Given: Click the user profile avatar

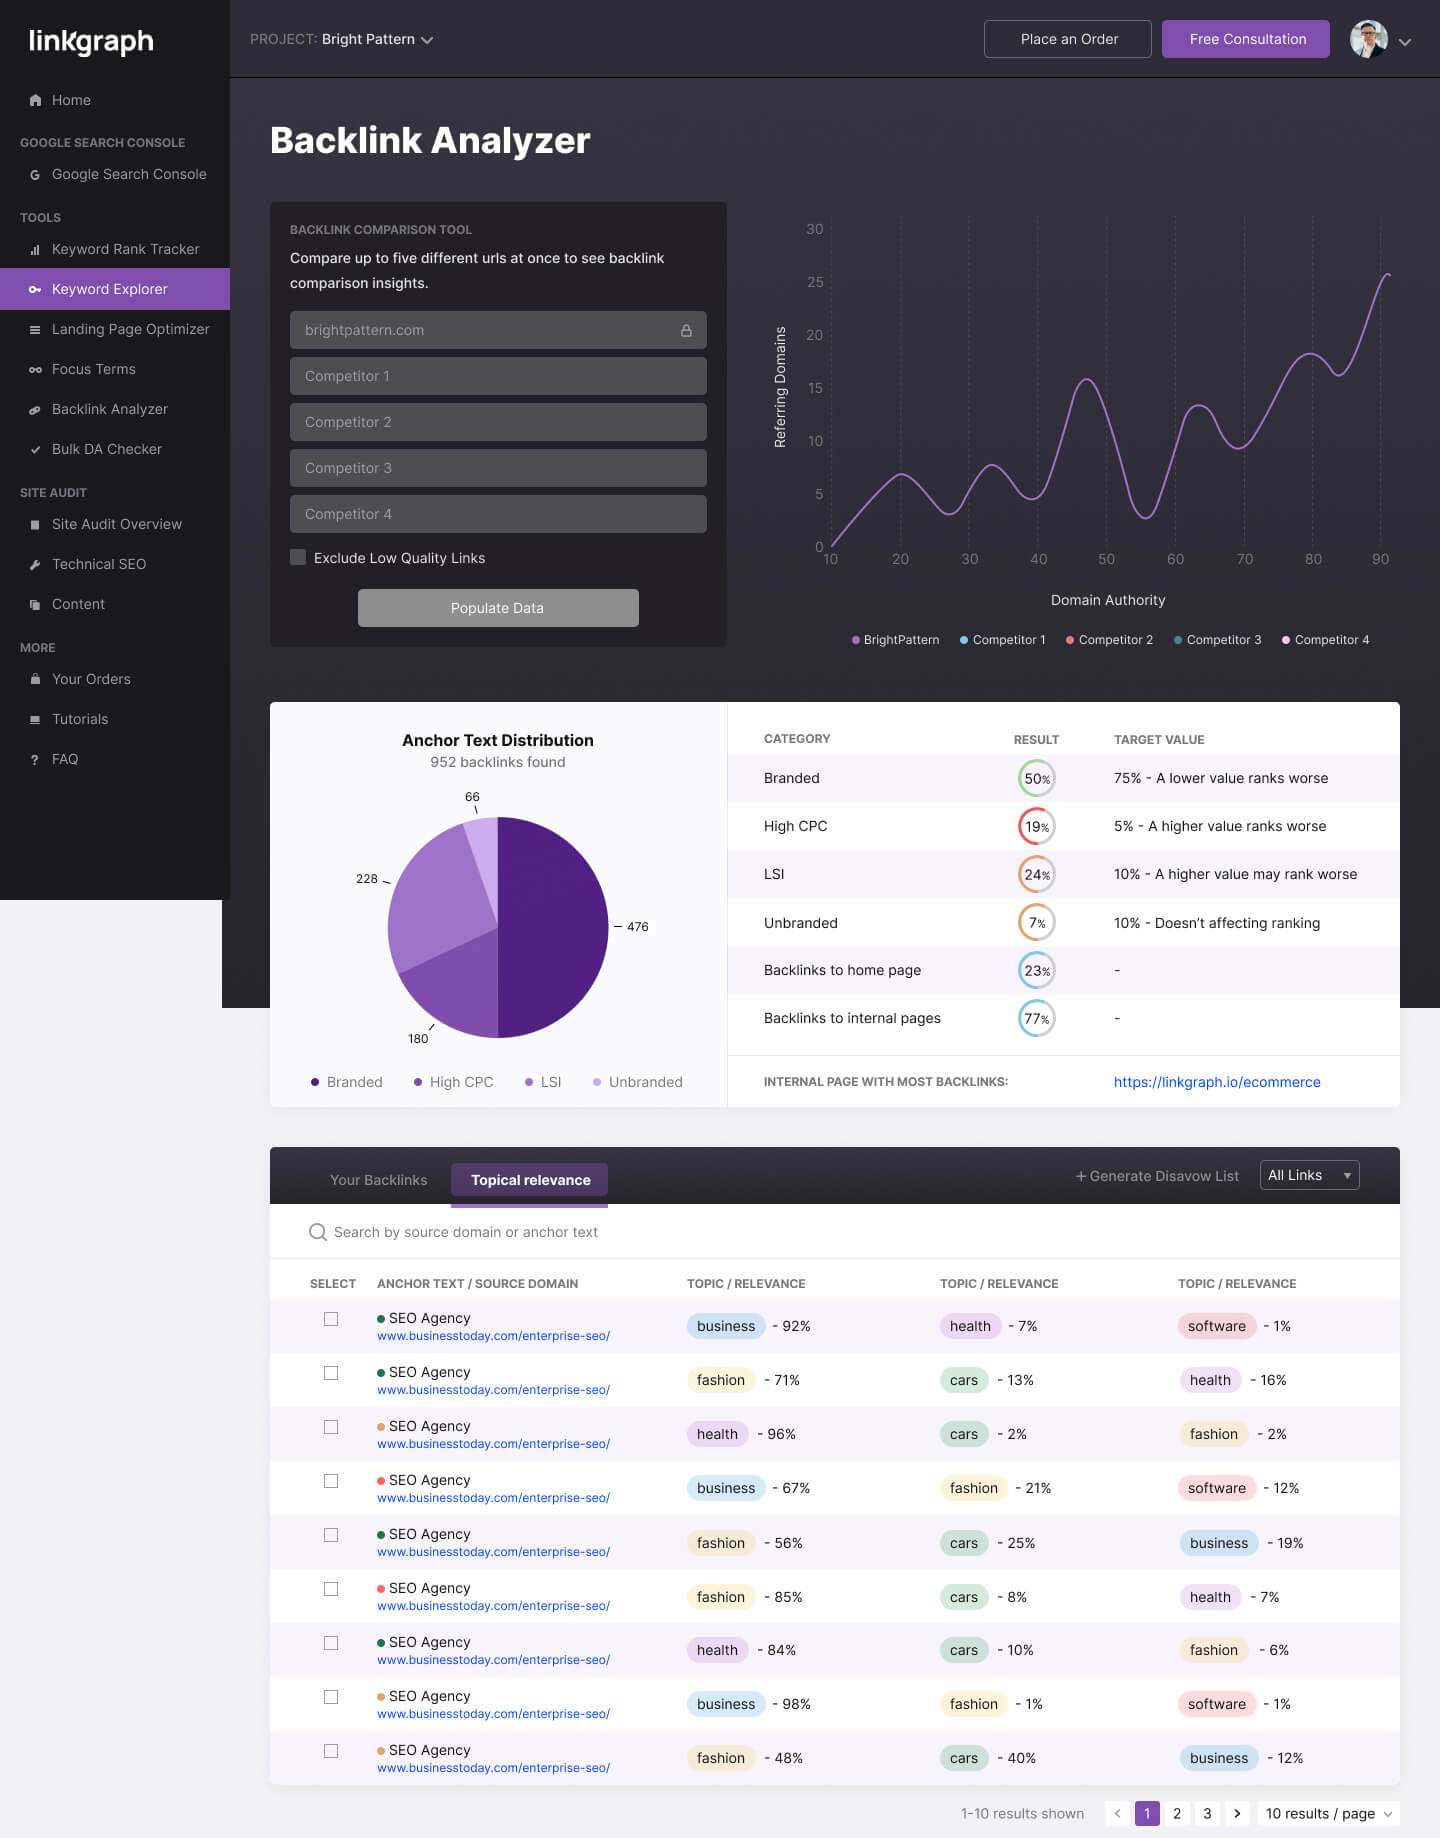Looking at the screenshot, I should [x=1368, y=40].
